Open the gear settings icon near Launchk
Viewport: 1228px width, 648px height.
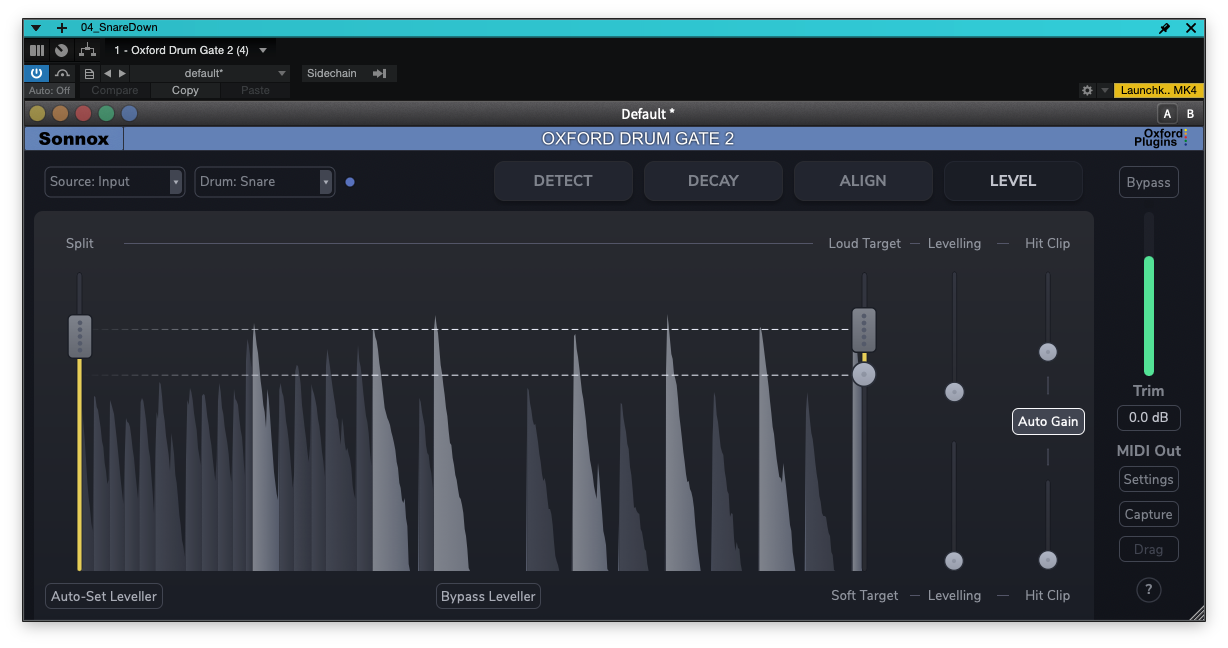click(1087, 90)
